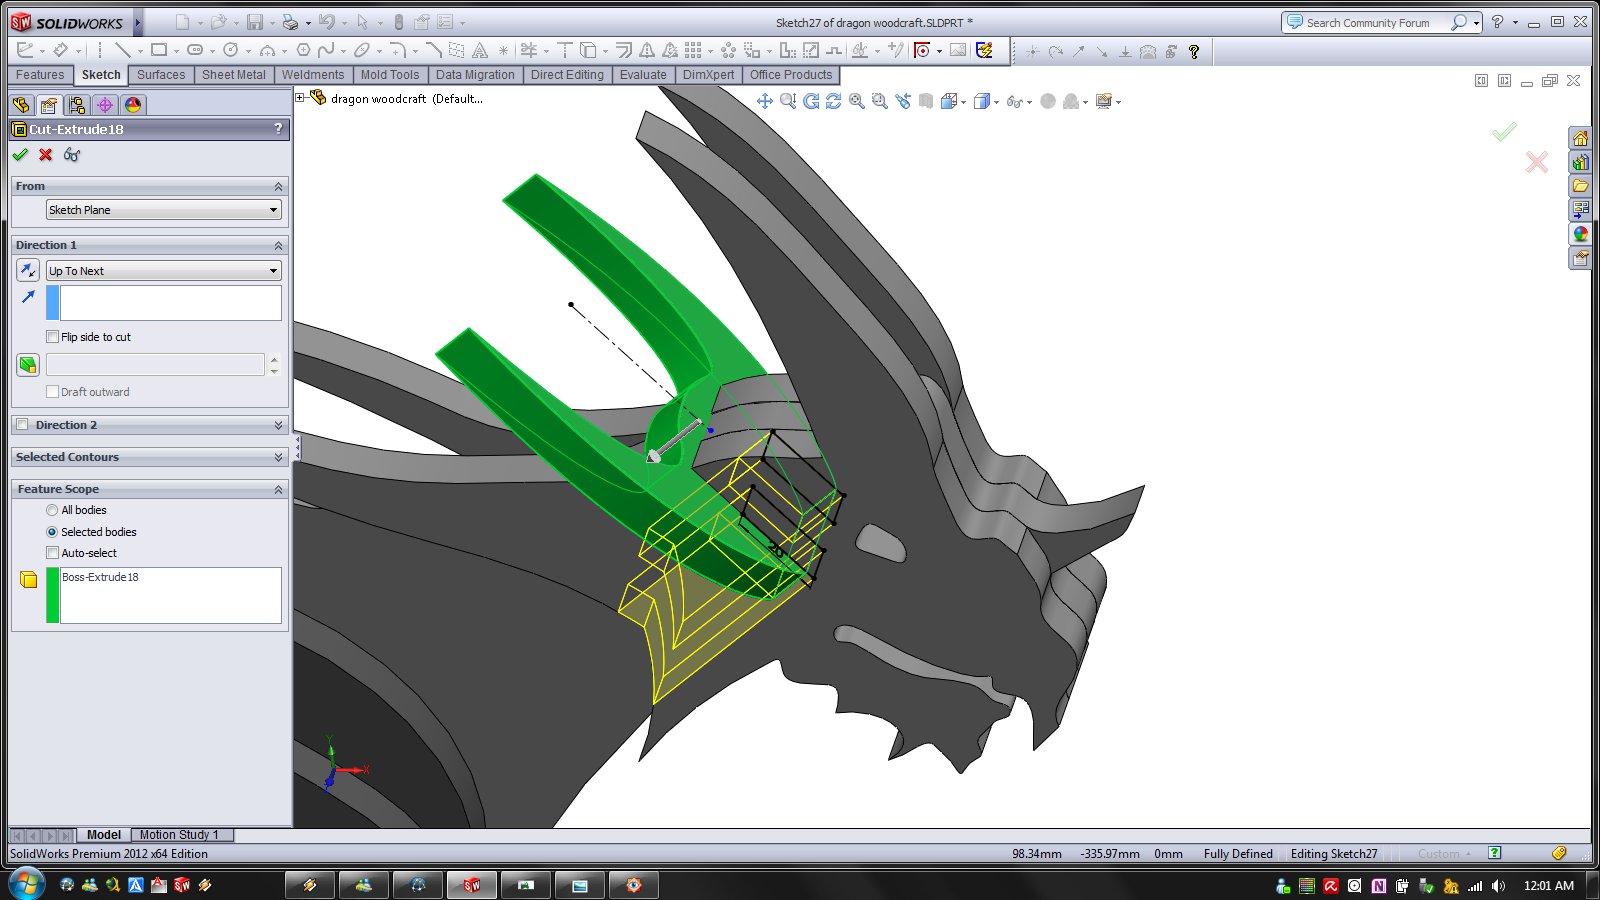Open the Sketch Plane dropdown under From
Viewport: 1600px width, 900px height.
point(164,210)
